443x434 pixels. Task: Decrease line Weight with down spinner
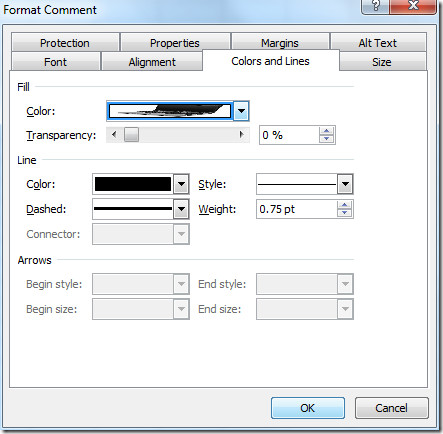[344, 213]
